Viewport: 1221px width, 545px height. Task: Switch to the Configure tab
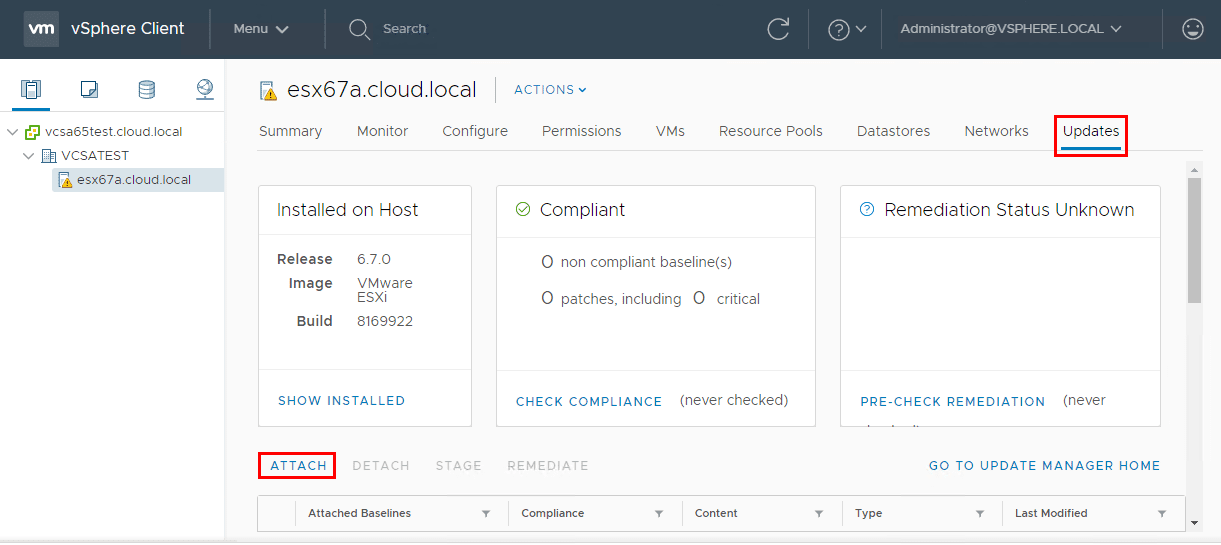(475, 131)
